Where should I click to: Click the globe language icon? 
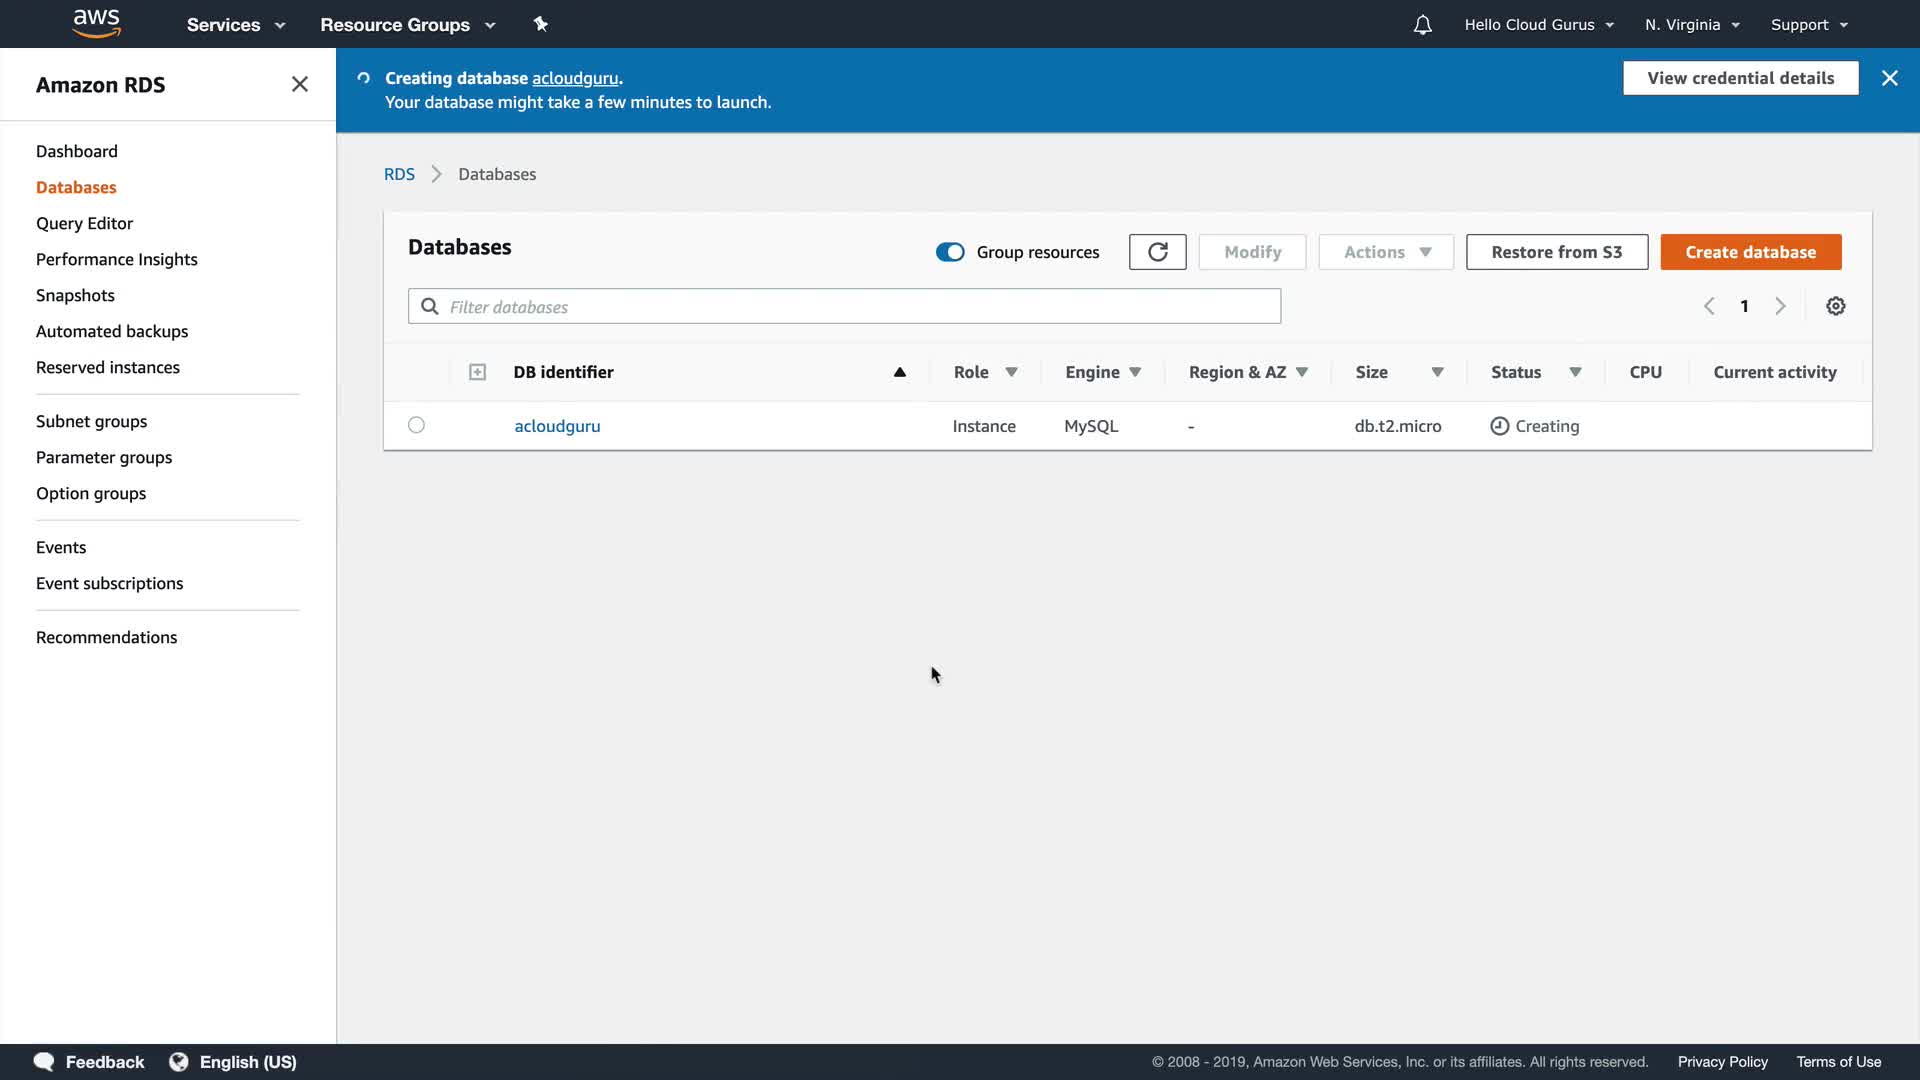point(179,1061)
